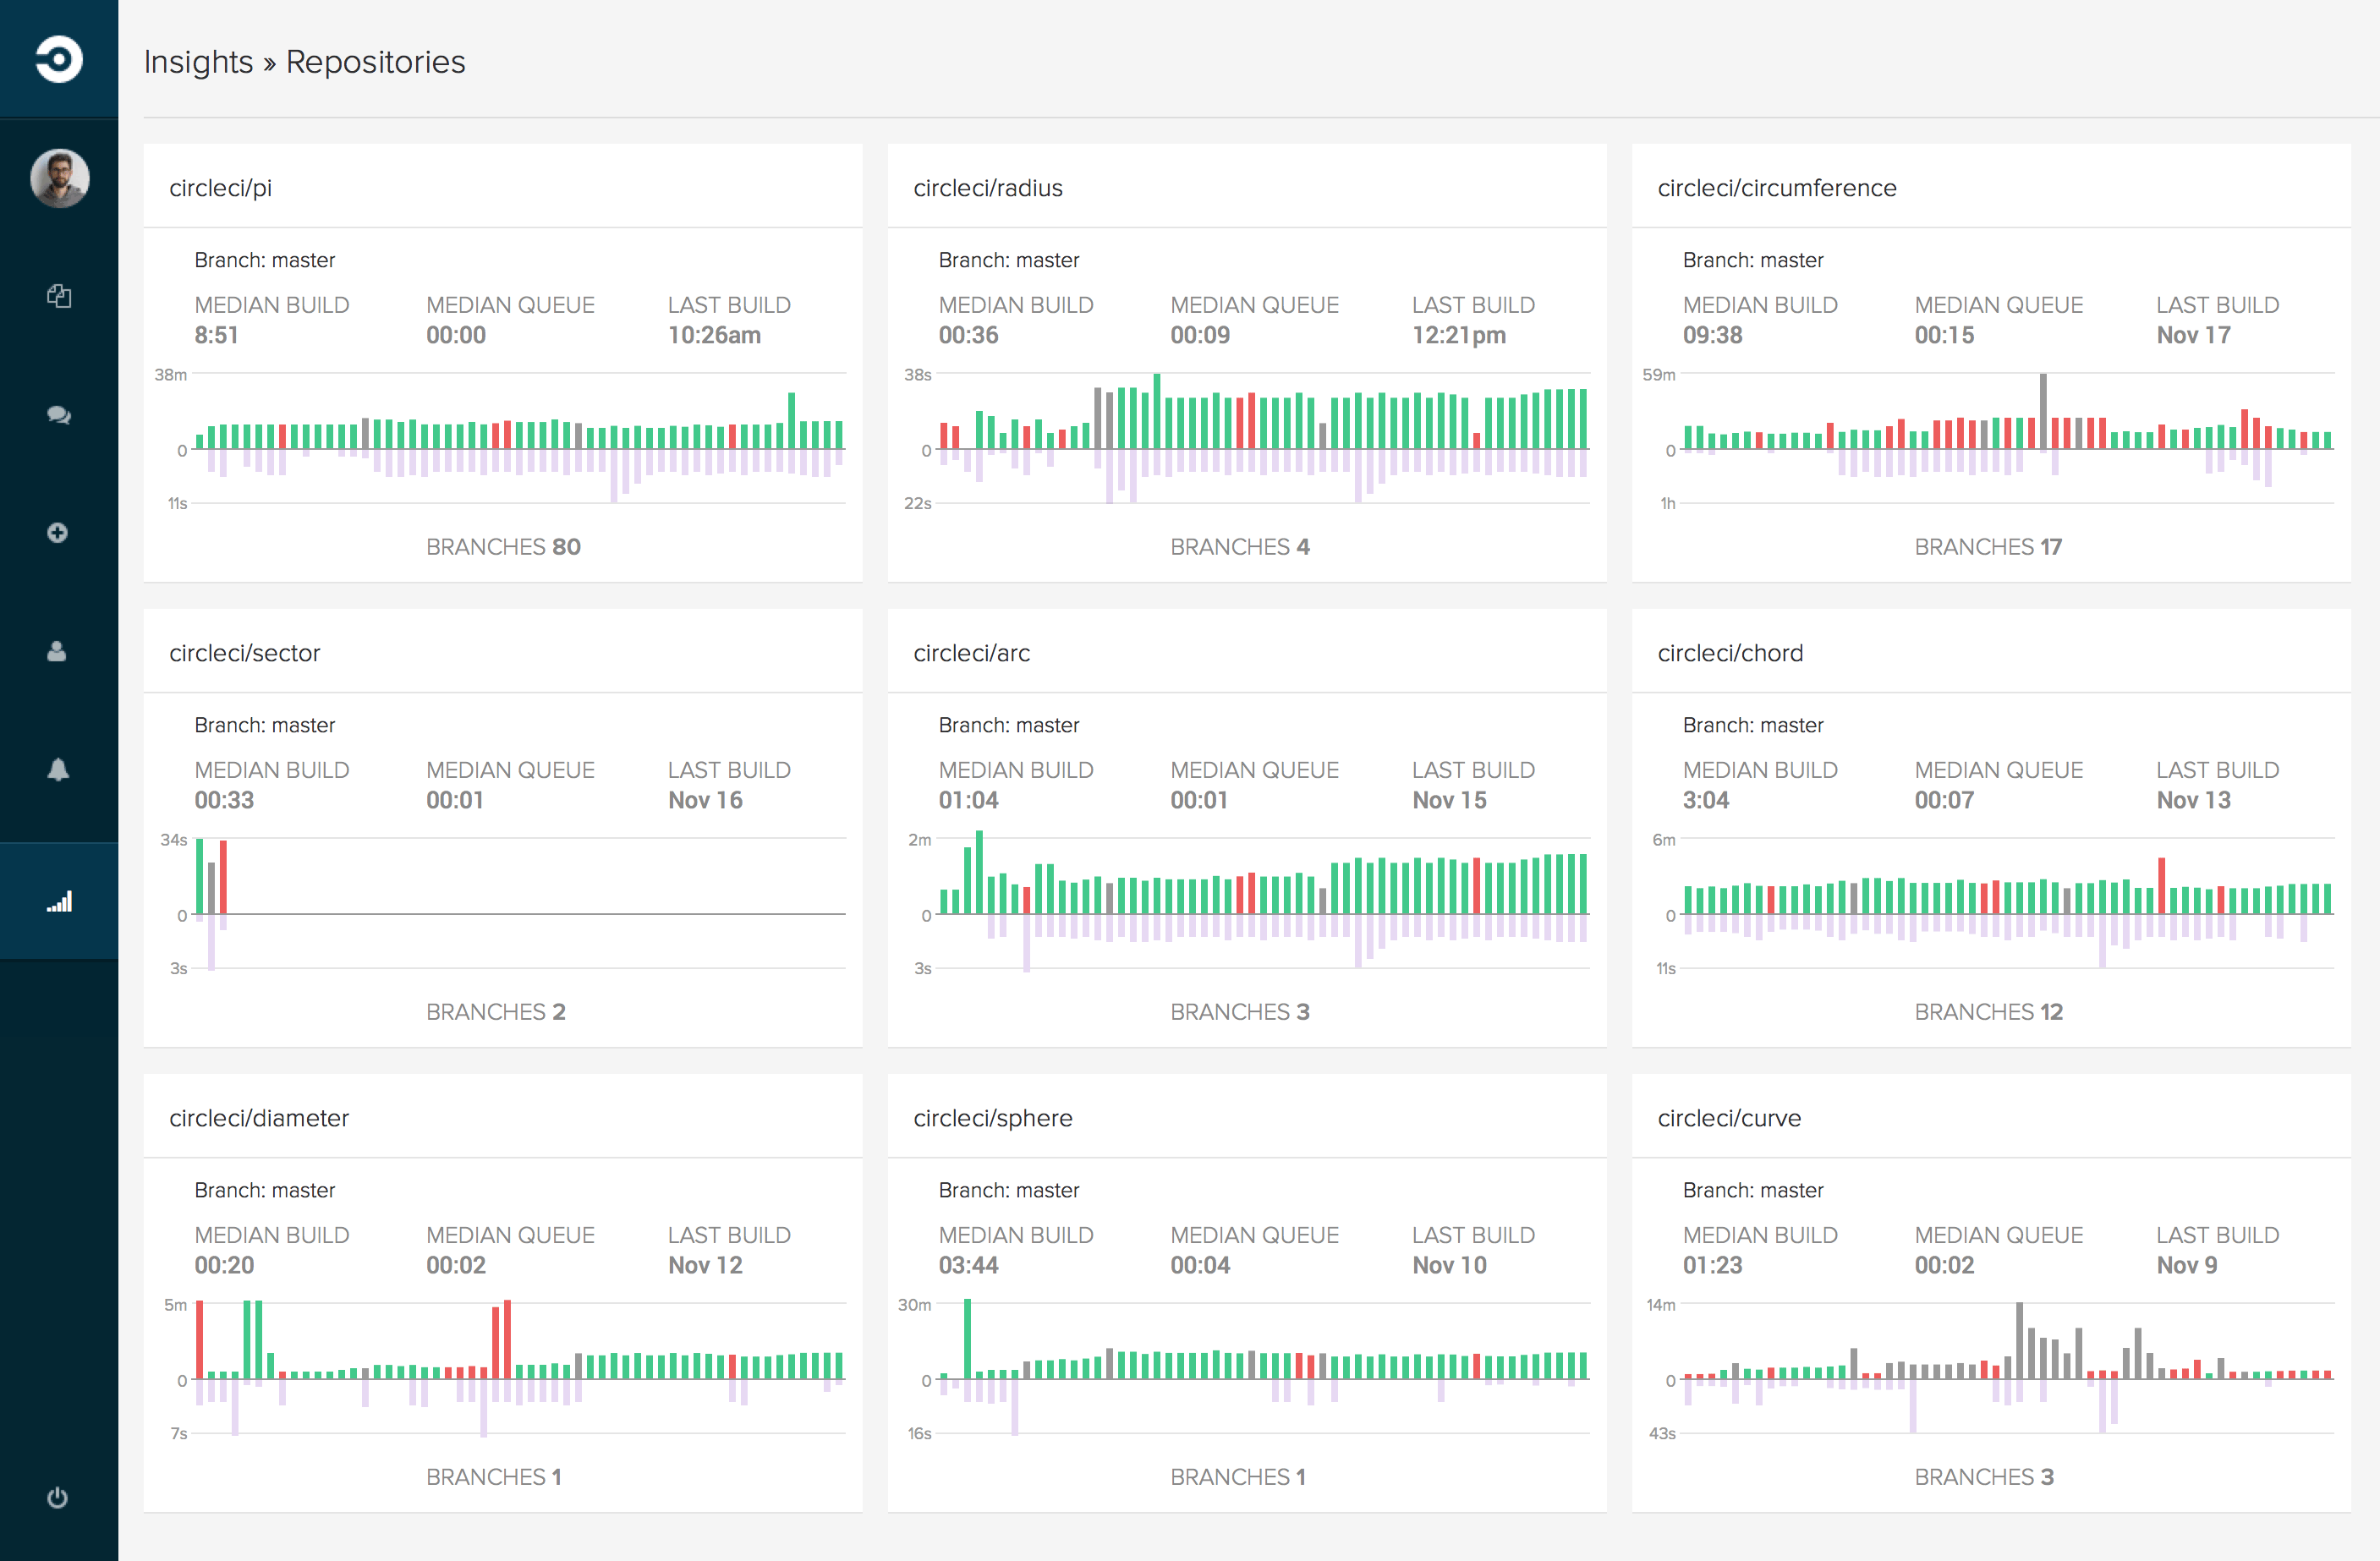Open the circleci/sphere repository
2380x1561 pixels.
click(x=992, y=1118)
